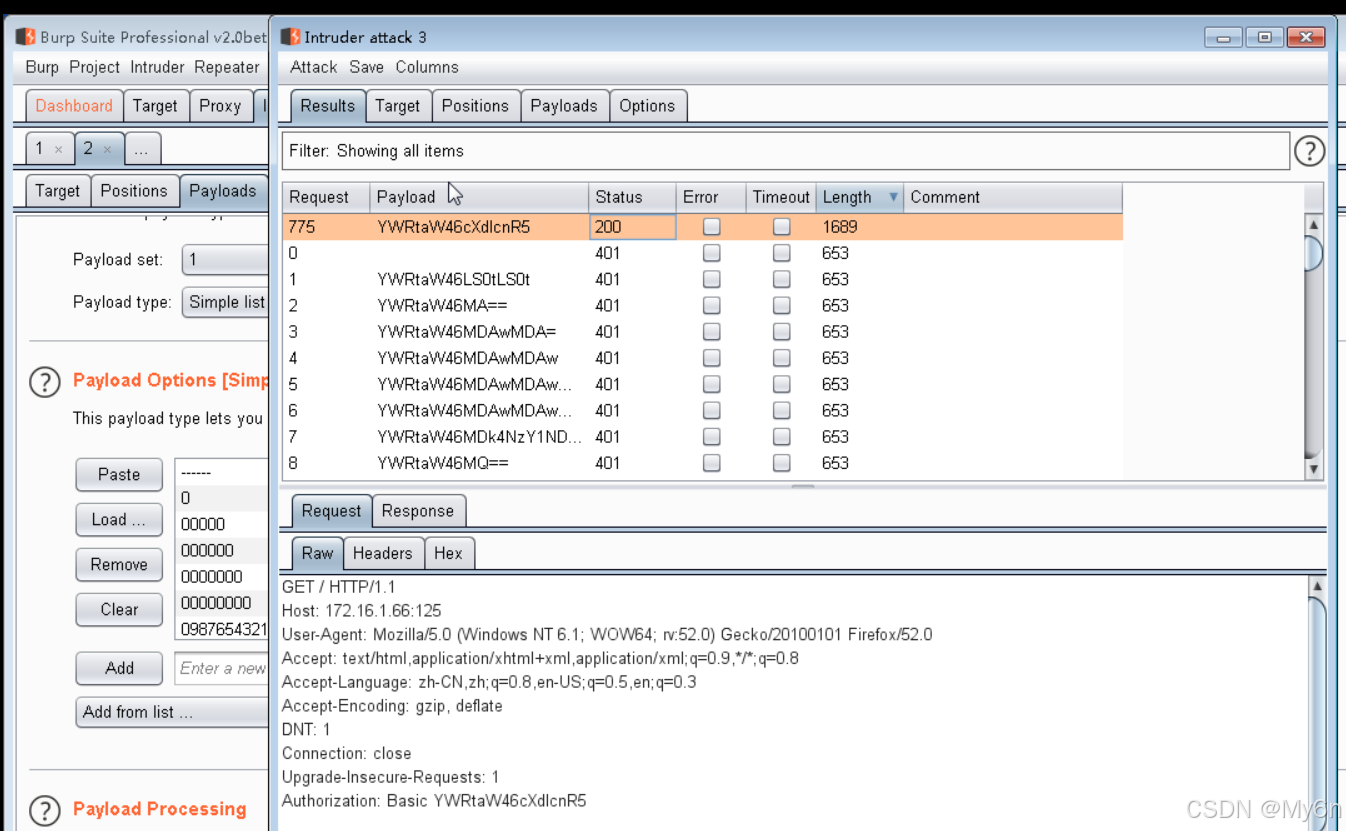Image resolution: width=1346 pixels, height=831 pixels.
Task: Switch to the Options tab
Action: [x=647, y=105]
